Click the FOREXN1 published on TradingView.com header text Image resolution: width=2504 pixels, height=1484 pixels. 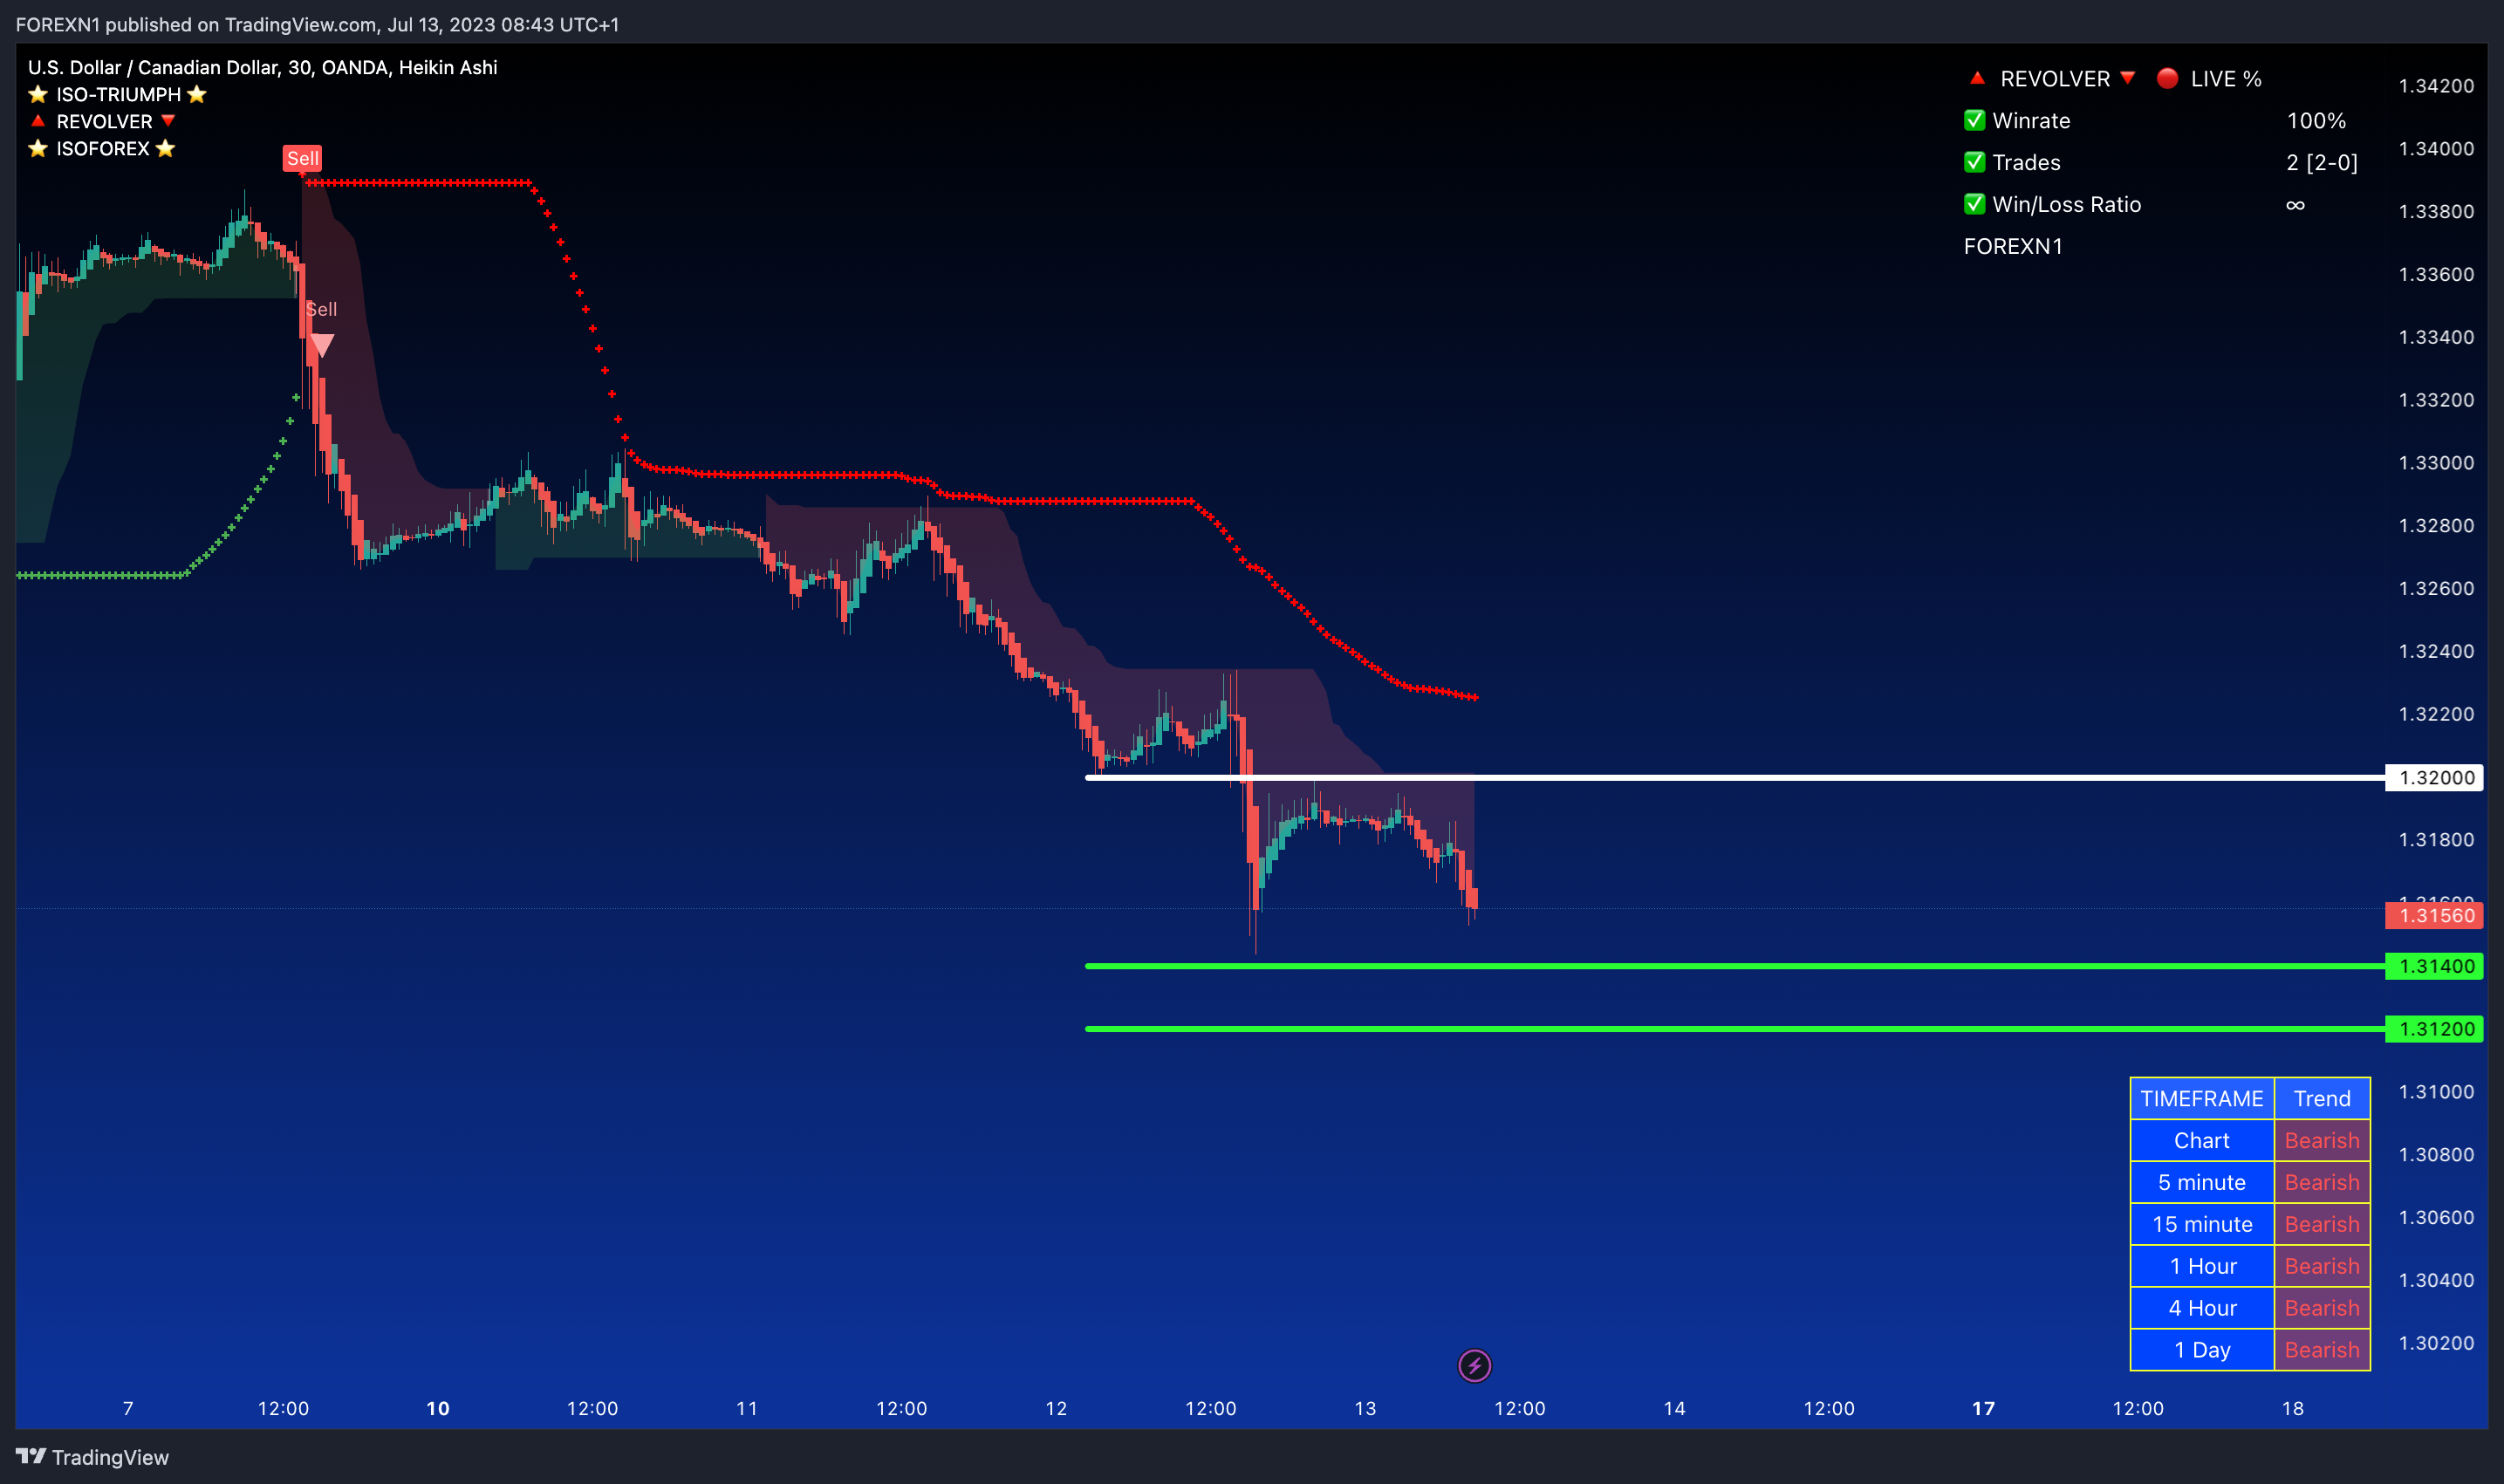click(x=317, y=24)
